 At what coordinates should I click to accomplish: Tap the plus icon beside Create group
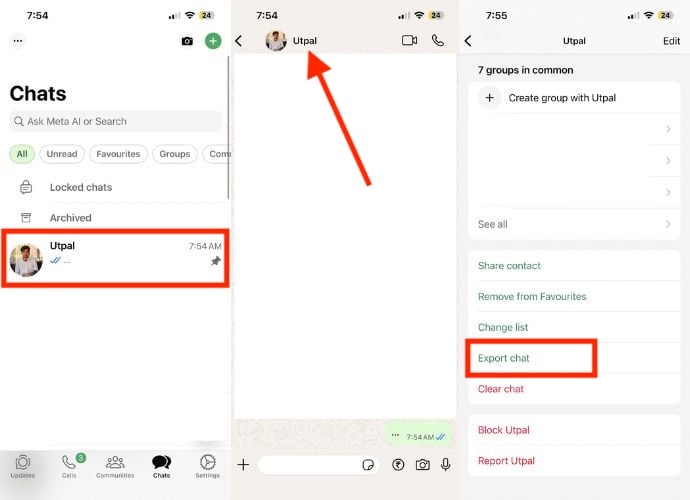[x=489, y=98]
